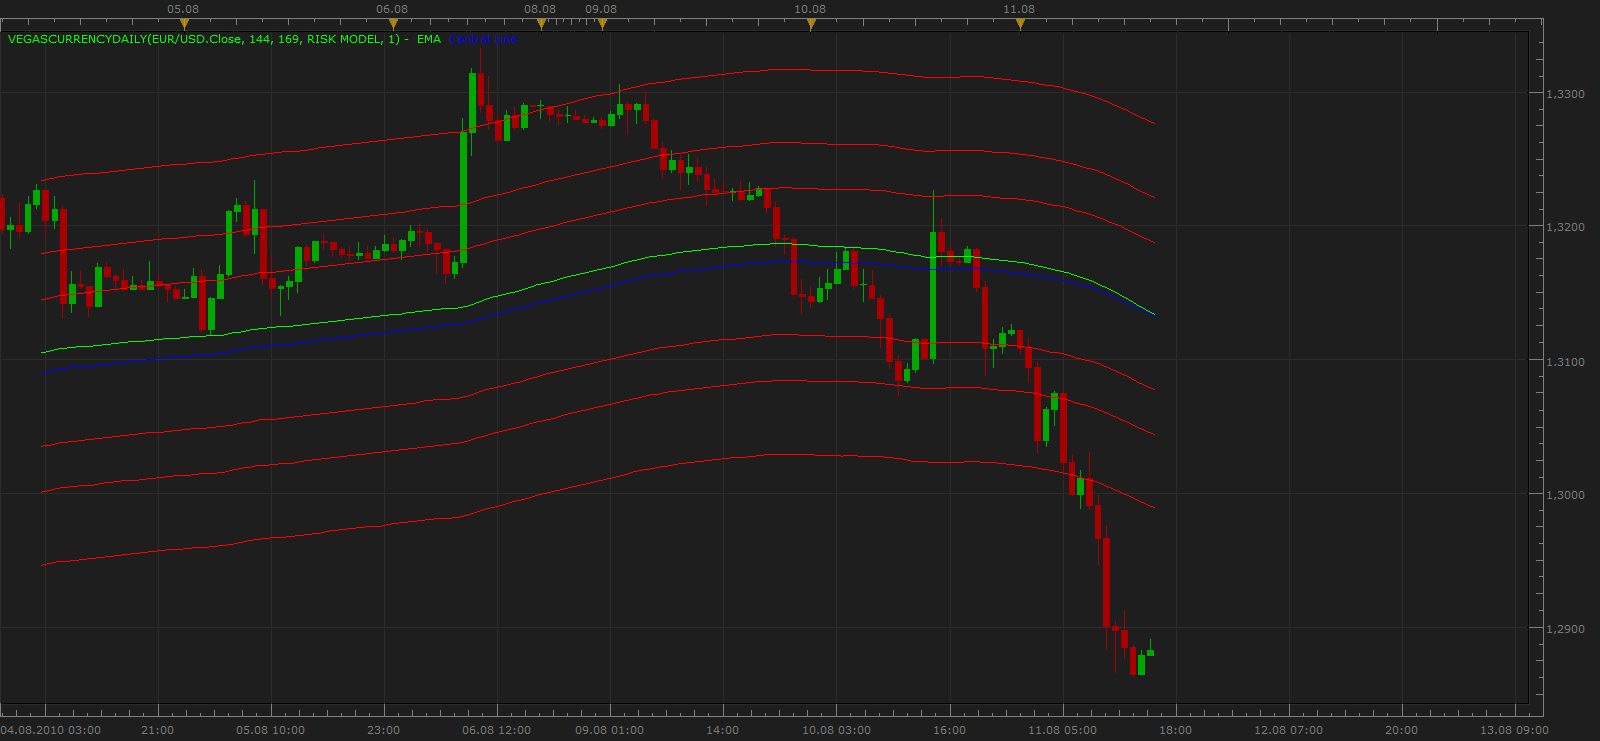This screenshot has width=1600, height=741.
Task: Click the 11.08 day marker triangle
Action: coord(1020,24)
